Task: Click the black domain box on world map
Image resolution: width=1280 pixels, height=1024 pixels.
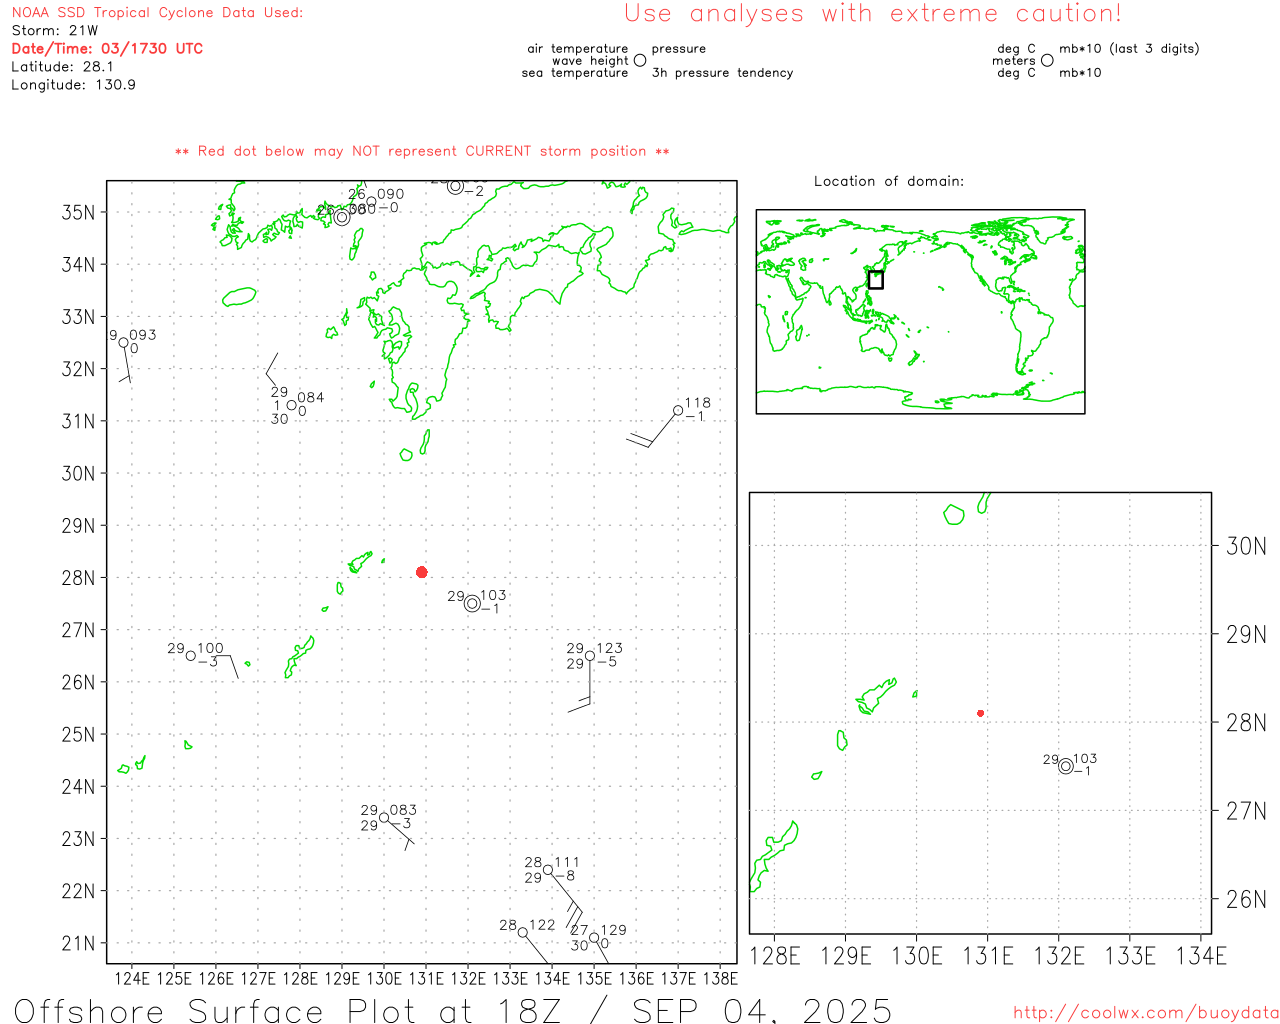Action: tap(876, 280)
